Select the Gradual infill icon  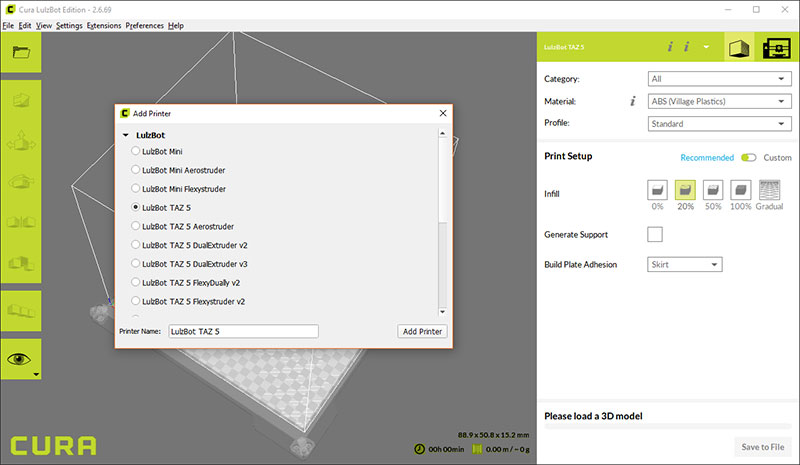click(769, 190)
